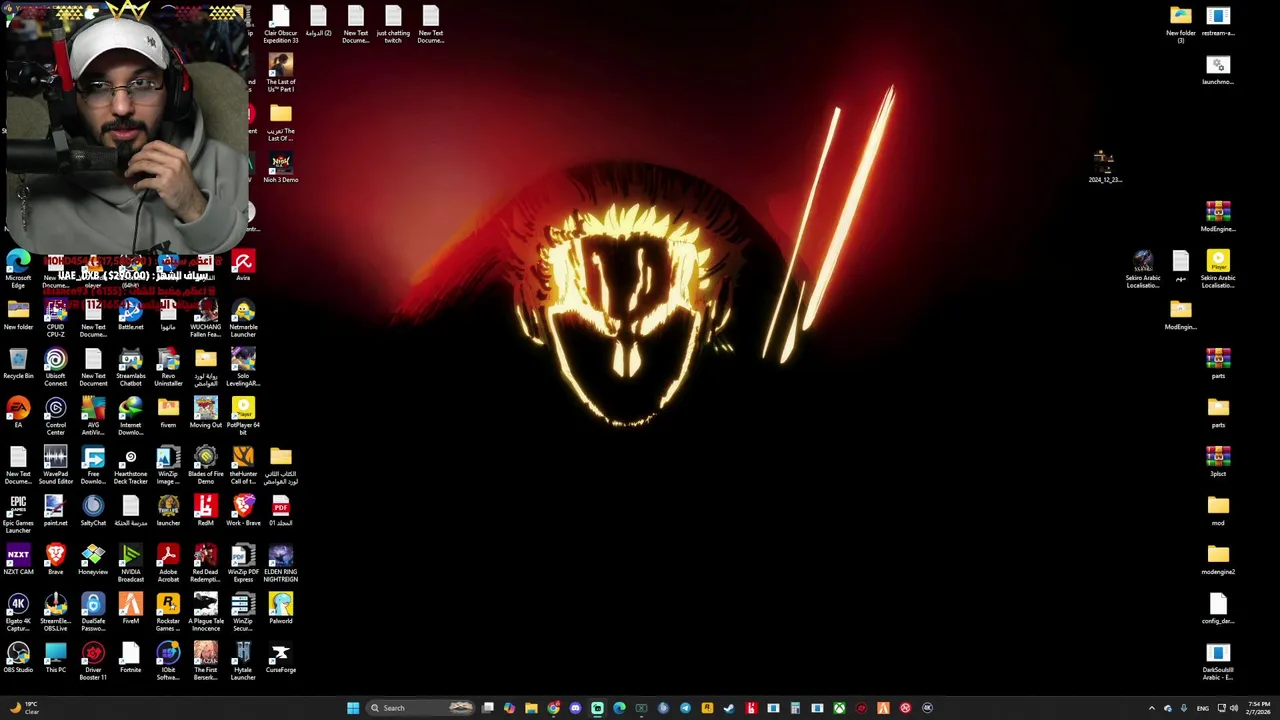
Task: Launch Revo Uninstaller
Action: click(x=168, y=368)
